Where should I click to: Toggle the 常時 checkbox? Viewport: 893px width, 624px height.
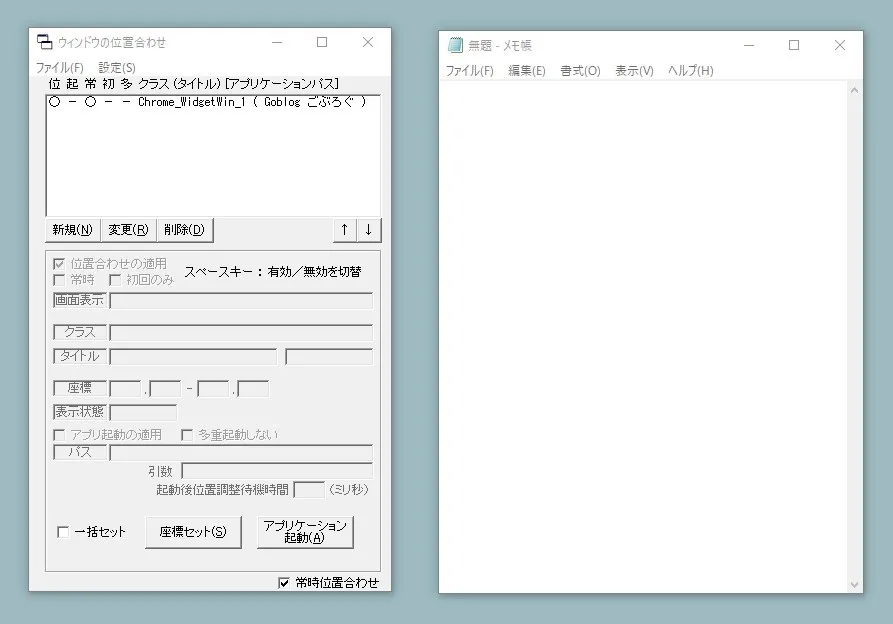(58, 279)
